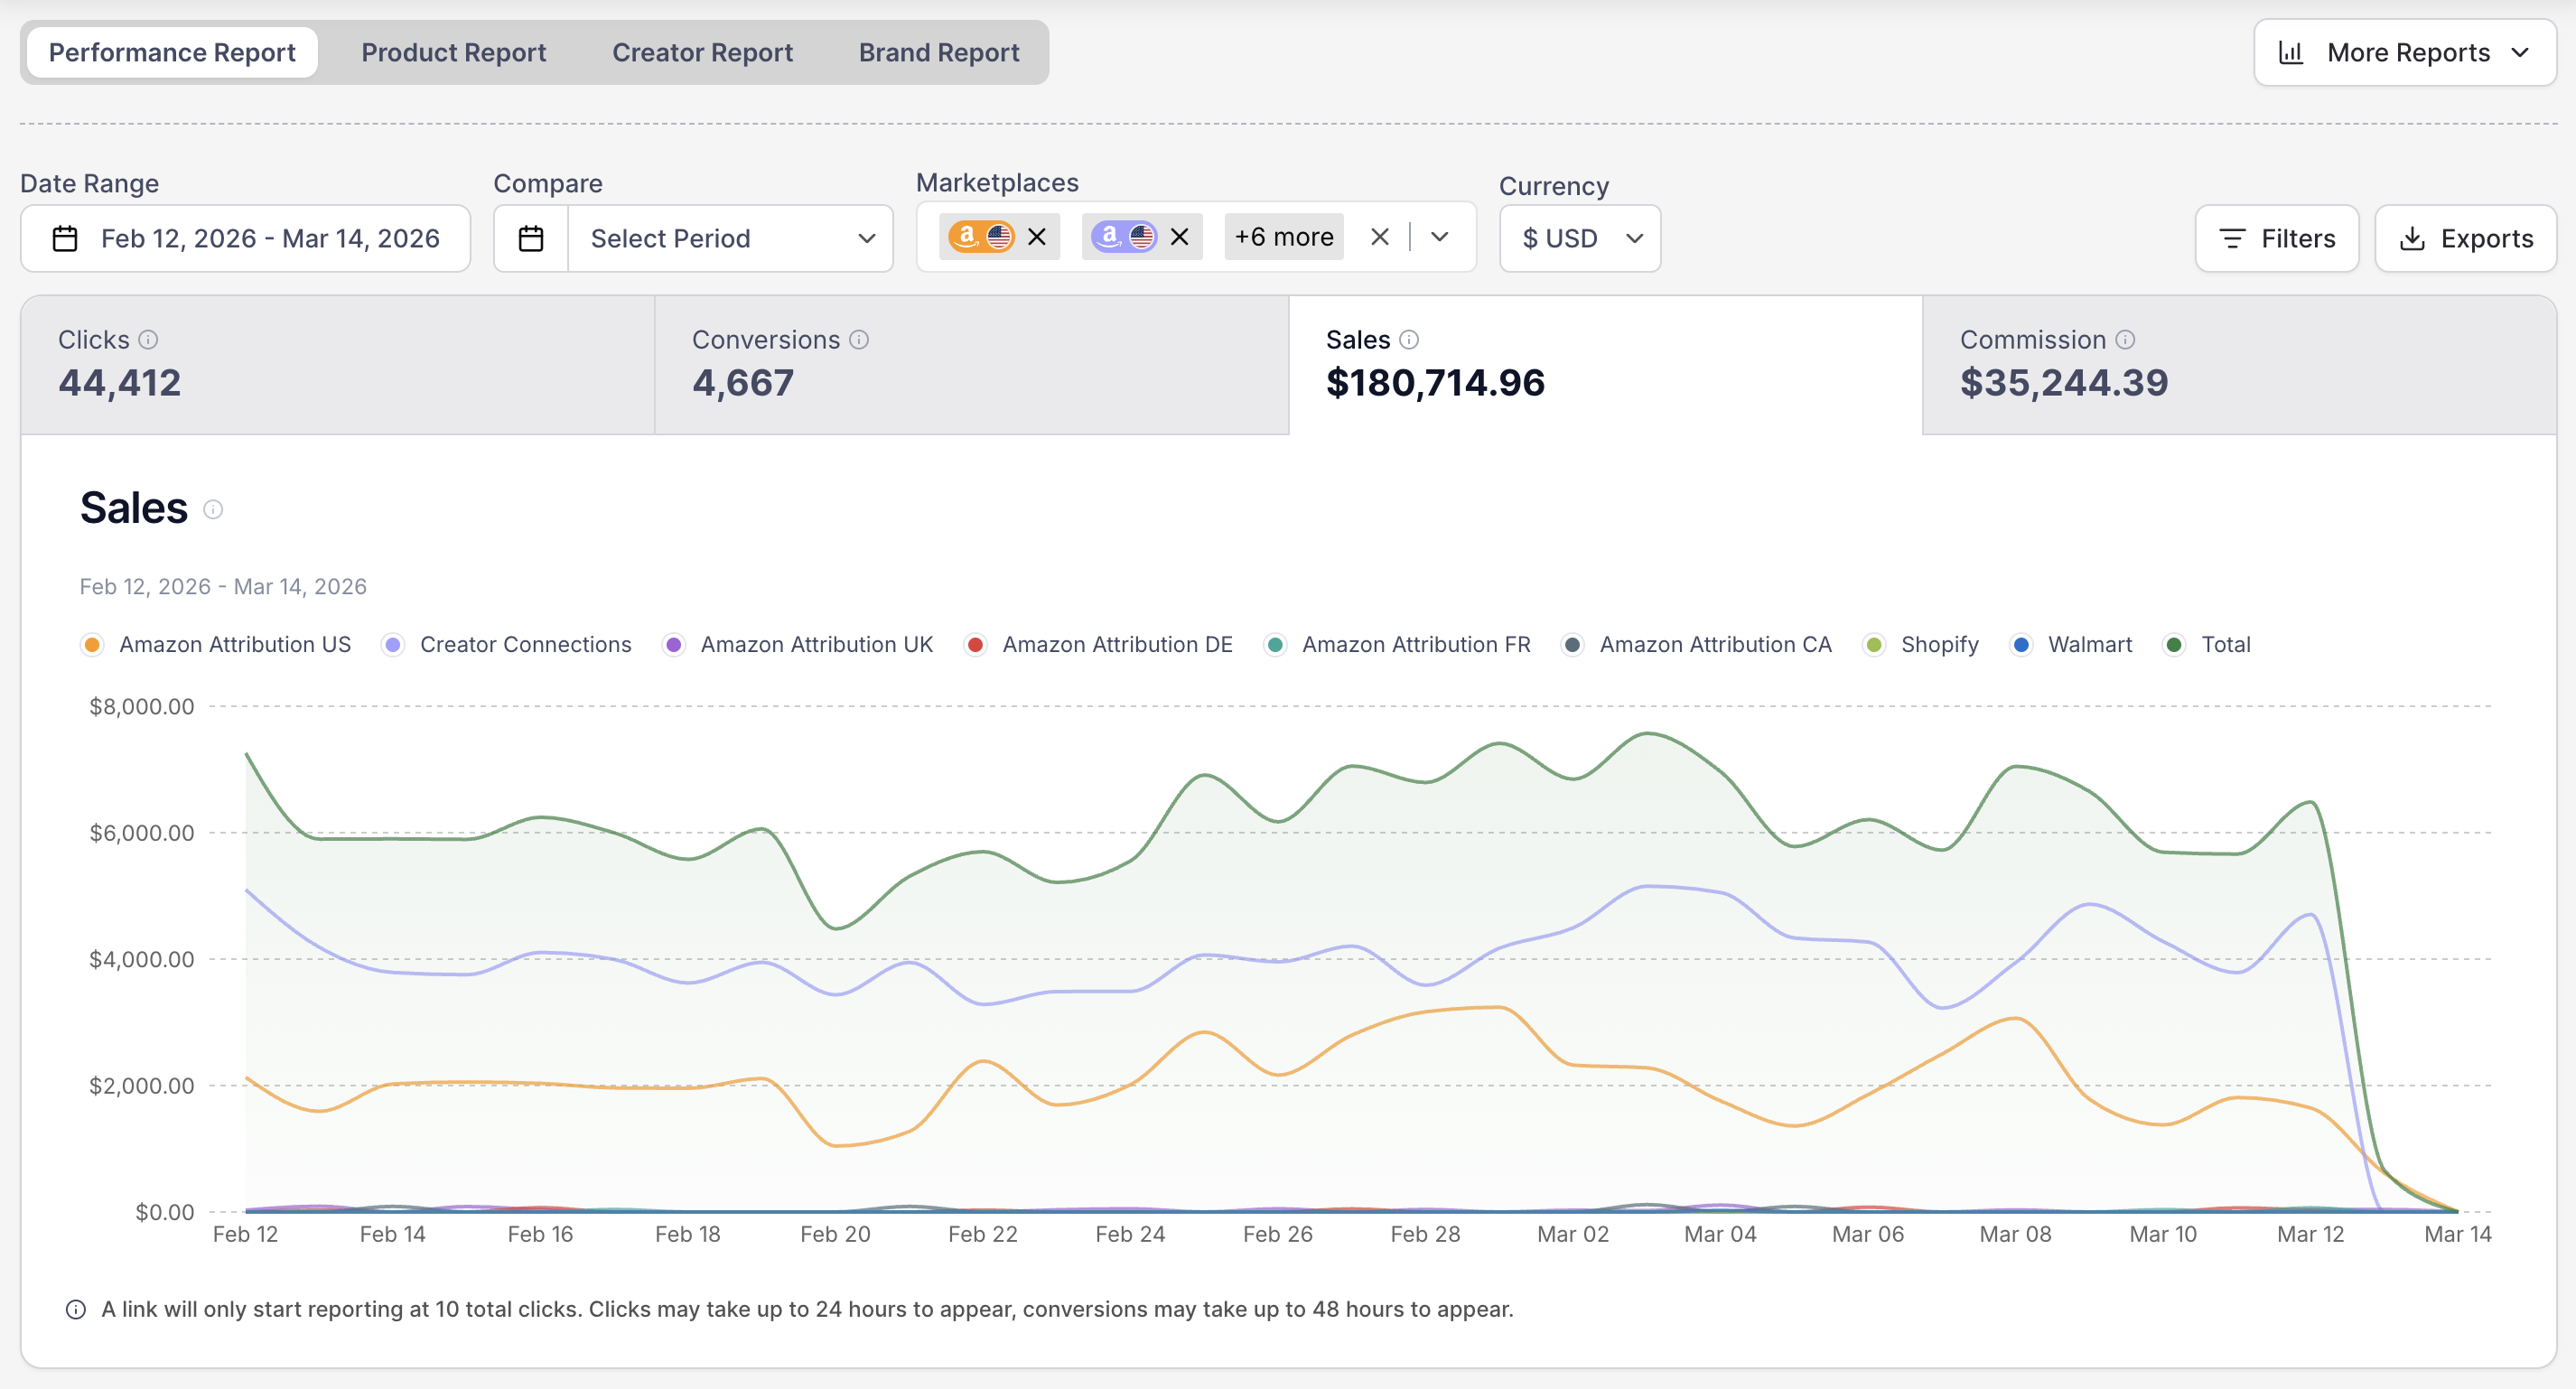Click info icon next to Sales chart title

pos(213,510)
